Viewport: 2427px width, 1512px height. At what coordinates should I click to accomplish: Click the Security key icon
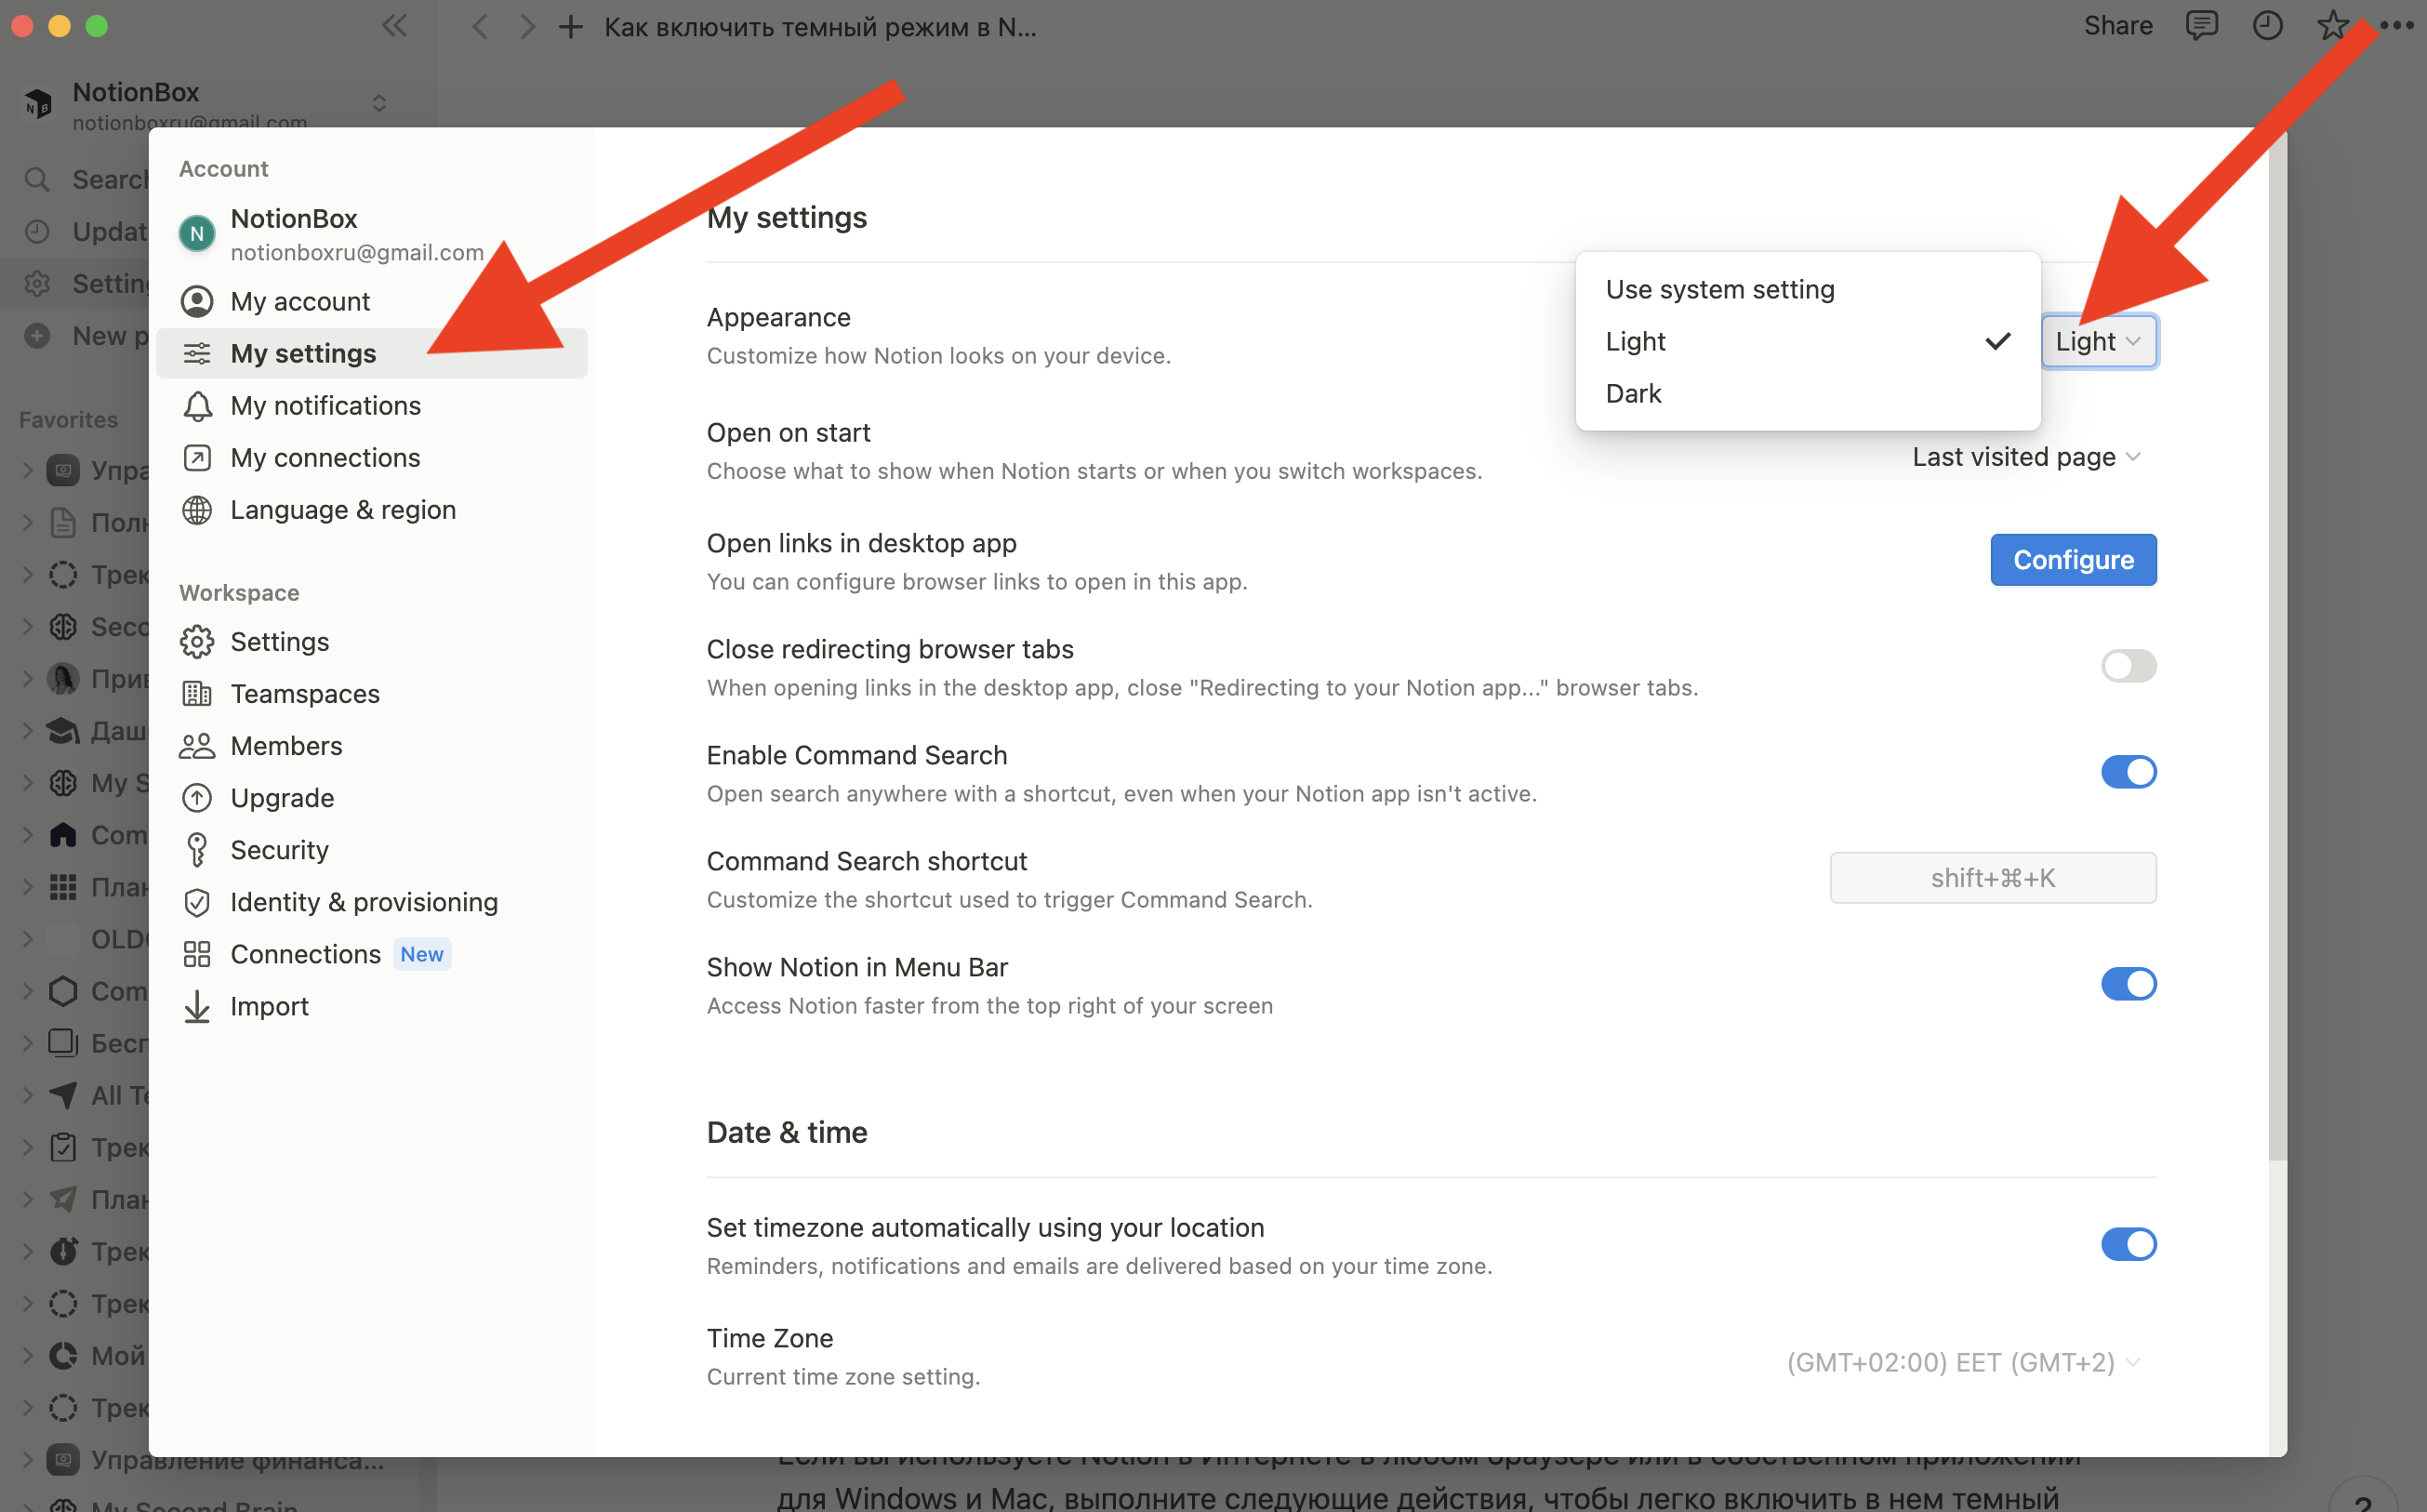(197, 849)
